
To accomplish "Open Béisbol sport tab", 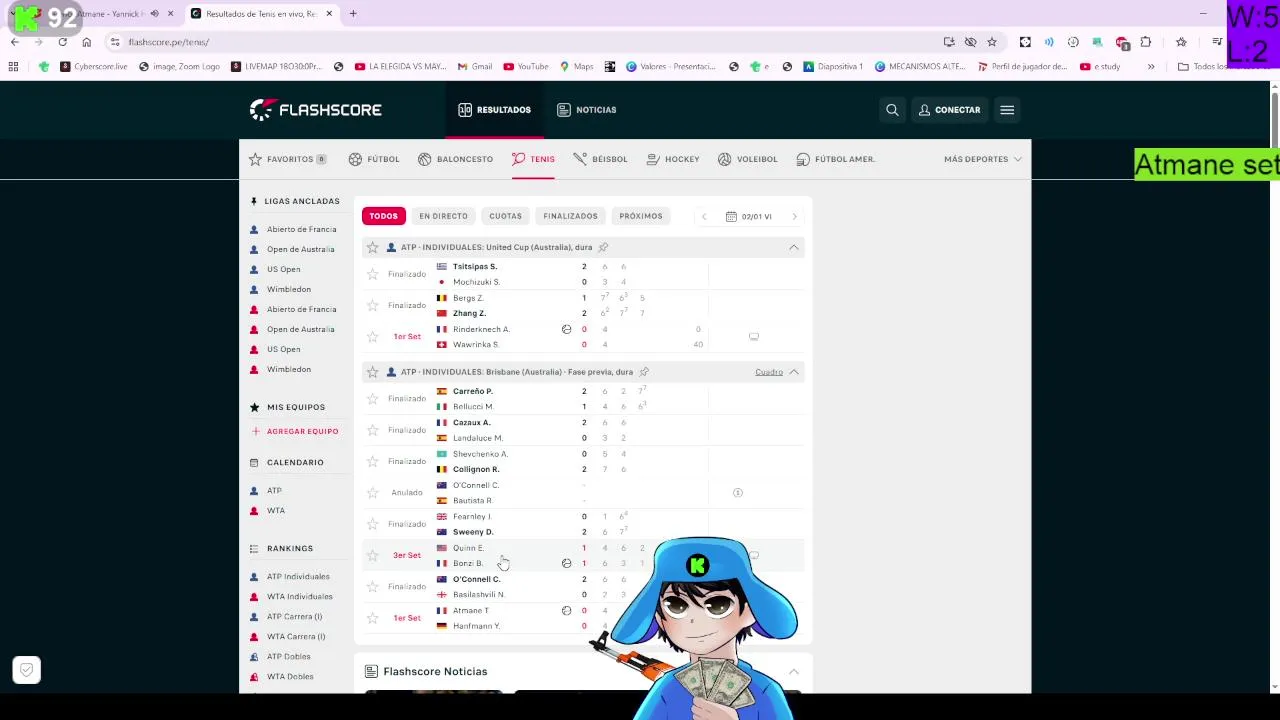I will (x=600, y=159).
